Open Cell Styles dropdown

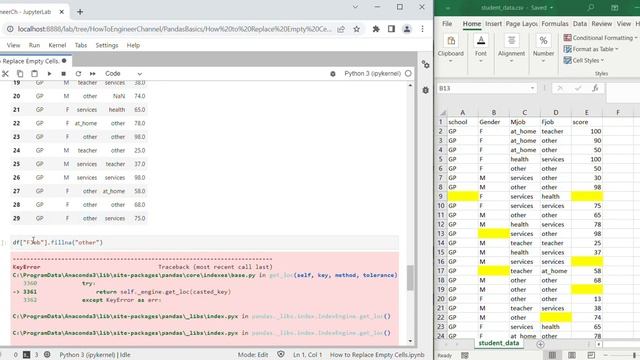584,60
